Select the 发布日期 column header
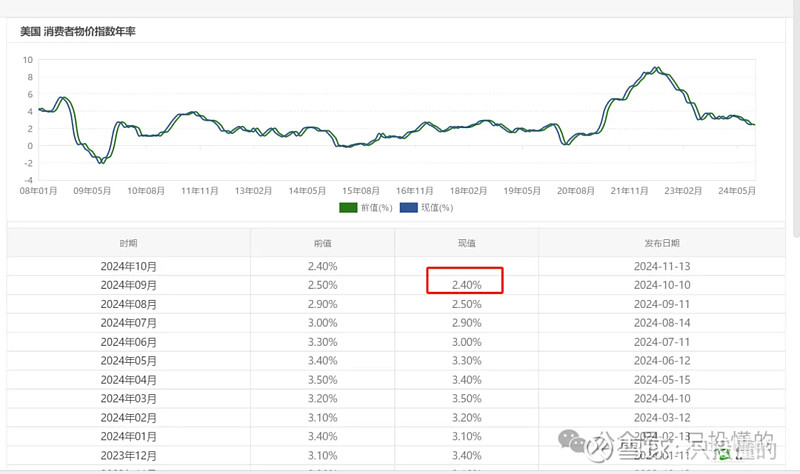This screenshot has width=800, height=474. tap(662, 243)
